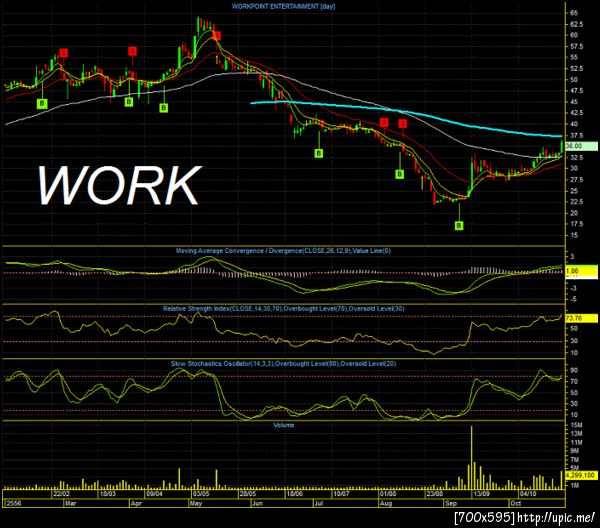This screenshot has width=600, height=528.
Task: Click the Apr month label
Action: coord(136,503)
